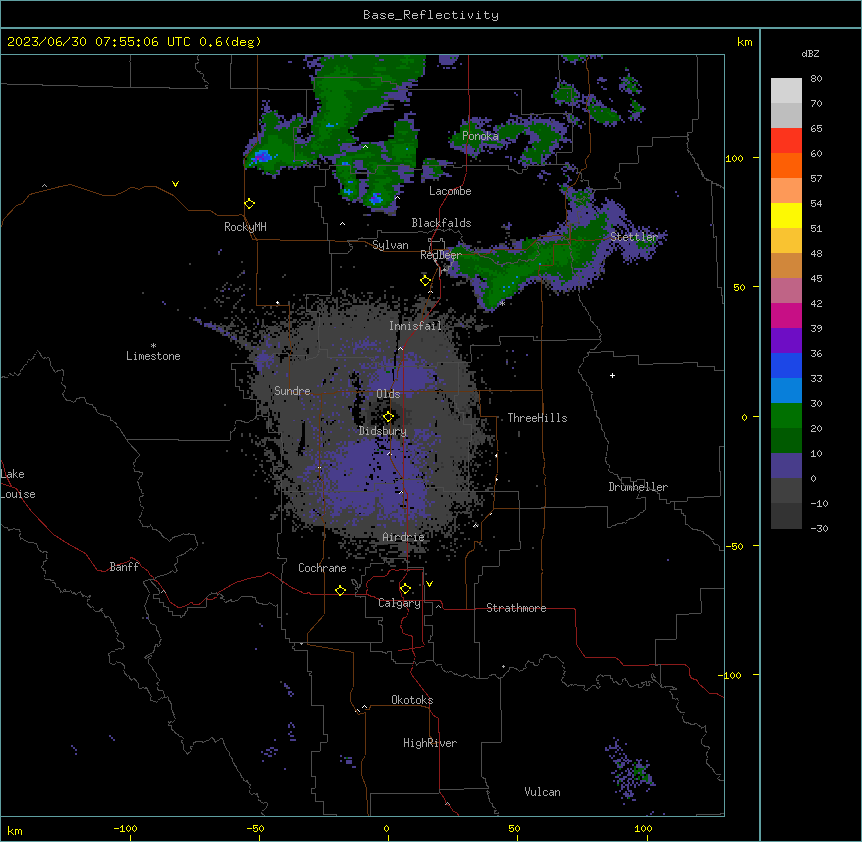Pick the red 65 dBZ legend swatch
The image size is (862, 842).
coord(786,141)
